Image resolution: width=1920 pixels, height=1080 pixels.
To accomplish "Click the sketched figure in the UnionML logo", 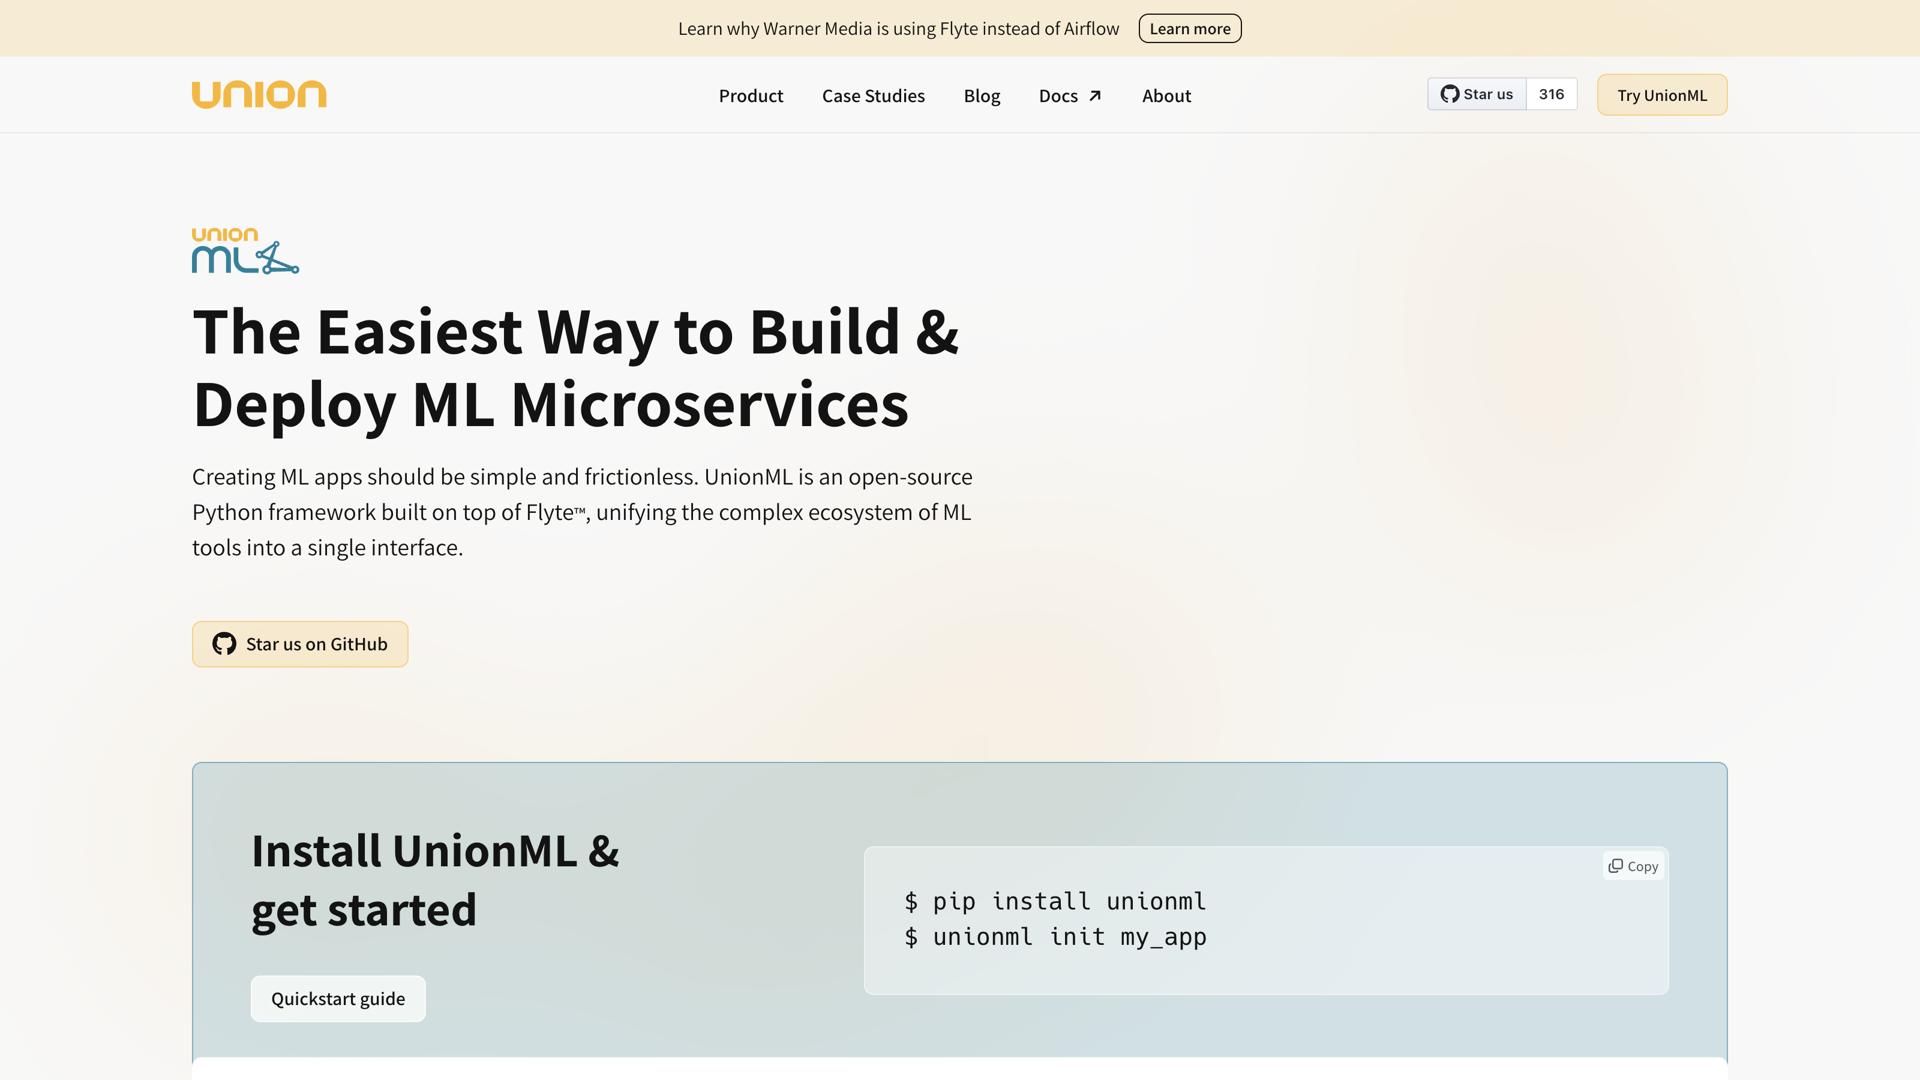I will click(278, 256).
